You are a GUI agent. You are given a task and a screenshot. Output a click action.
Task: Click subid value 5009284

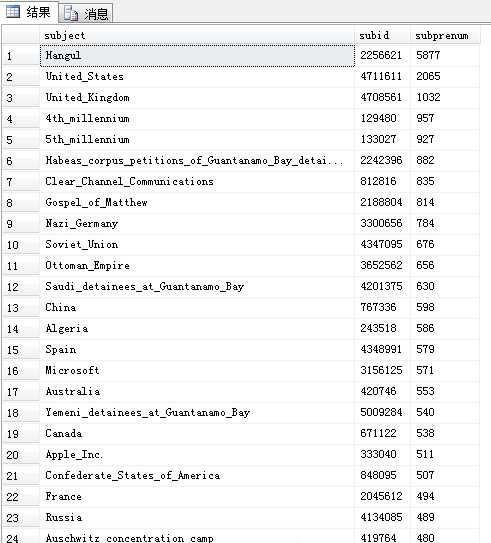tap(382, 413)
